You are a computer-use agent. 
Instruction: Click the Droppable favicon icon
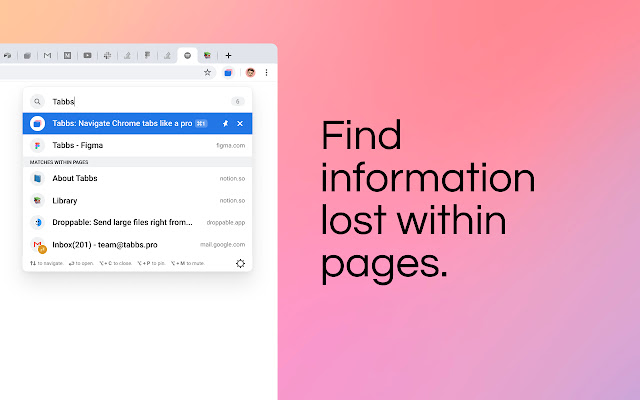point(37,222)
